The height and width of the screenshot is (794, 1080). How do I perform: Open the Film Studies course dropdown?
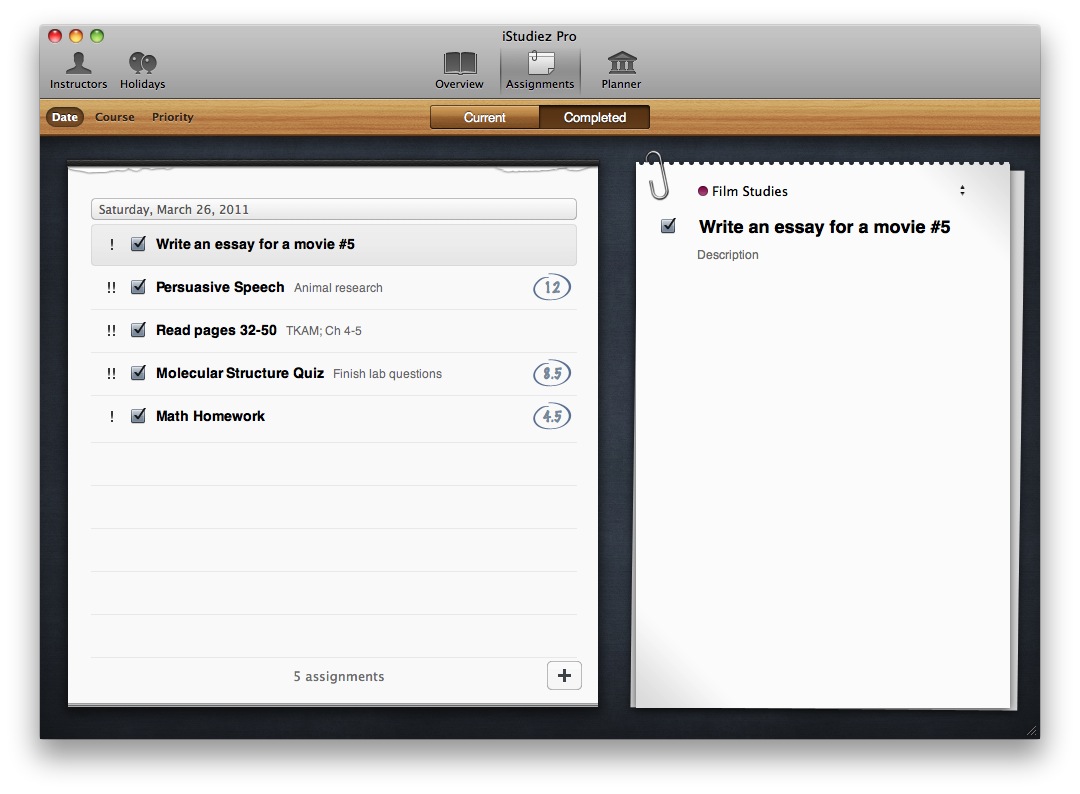click(750, 191)
